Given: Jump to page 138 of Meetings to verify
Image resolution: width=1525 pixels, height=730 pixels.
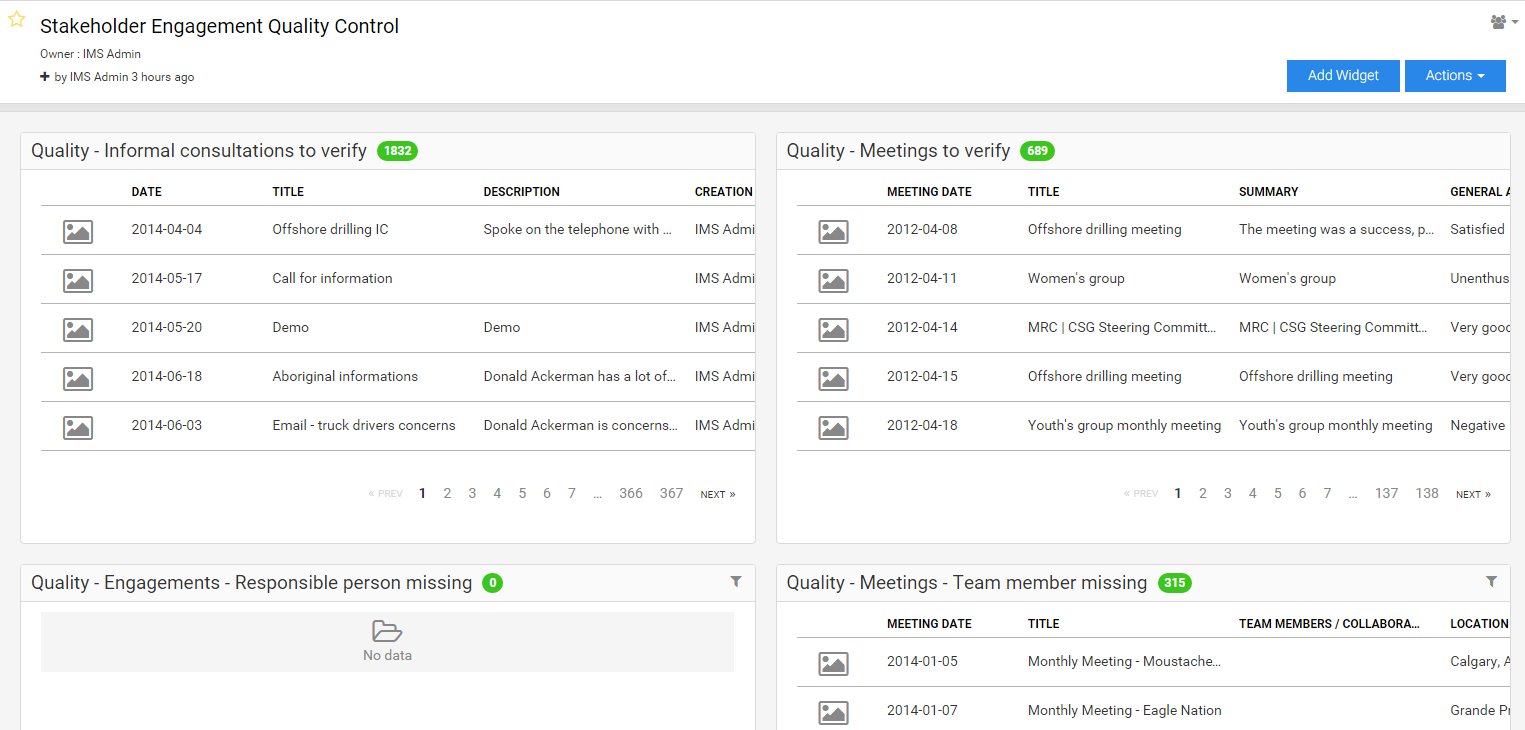Looking at the screenshot, I should (x=1427, y=494).
